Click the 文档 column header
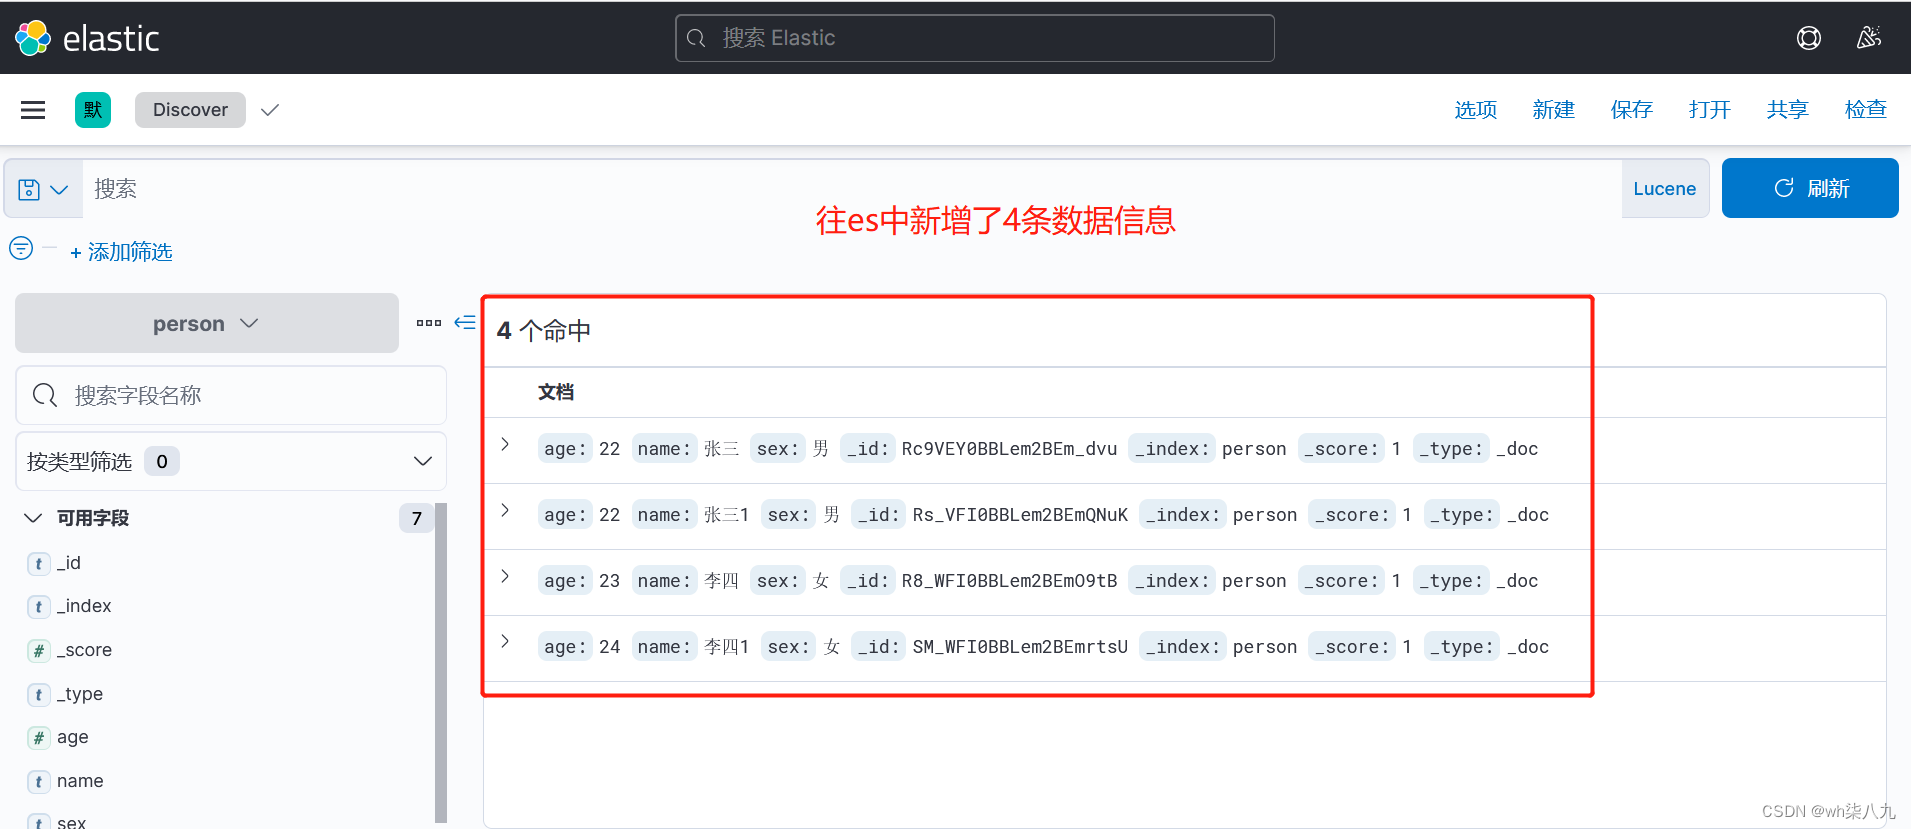The image size is (1911, 829). (556, 392)
